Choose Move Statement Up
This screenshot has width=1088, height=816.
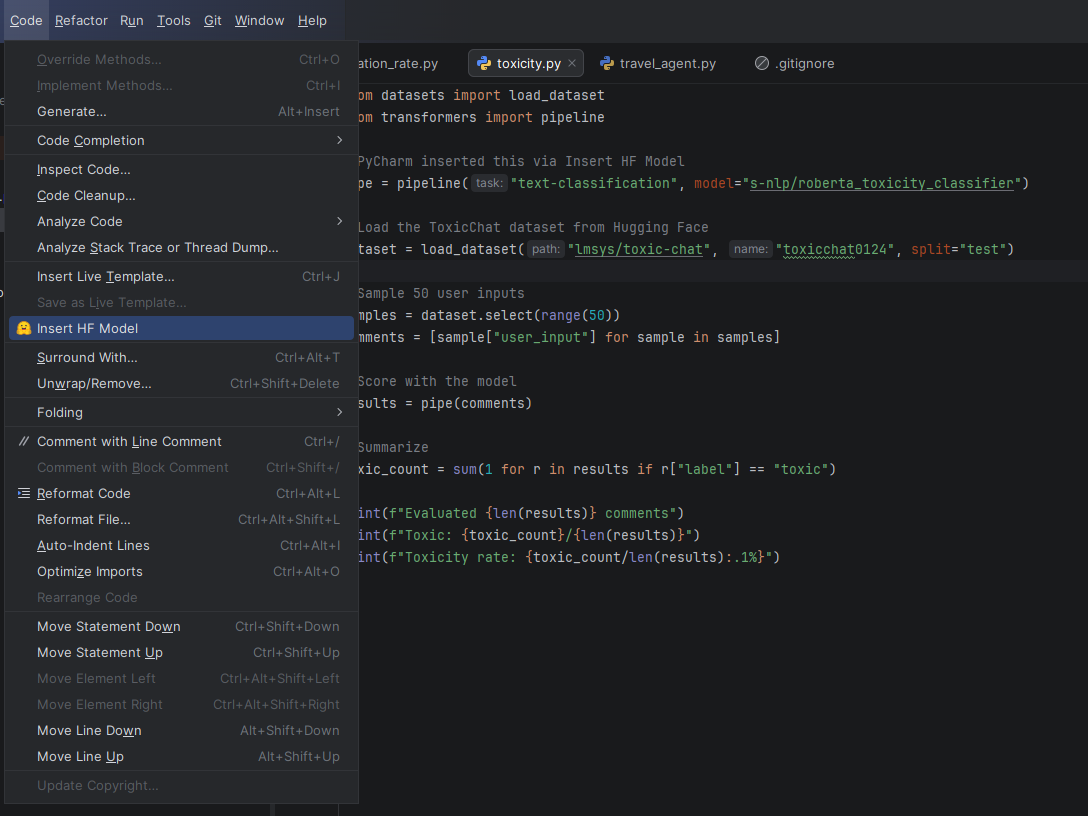tap(182, 653)
